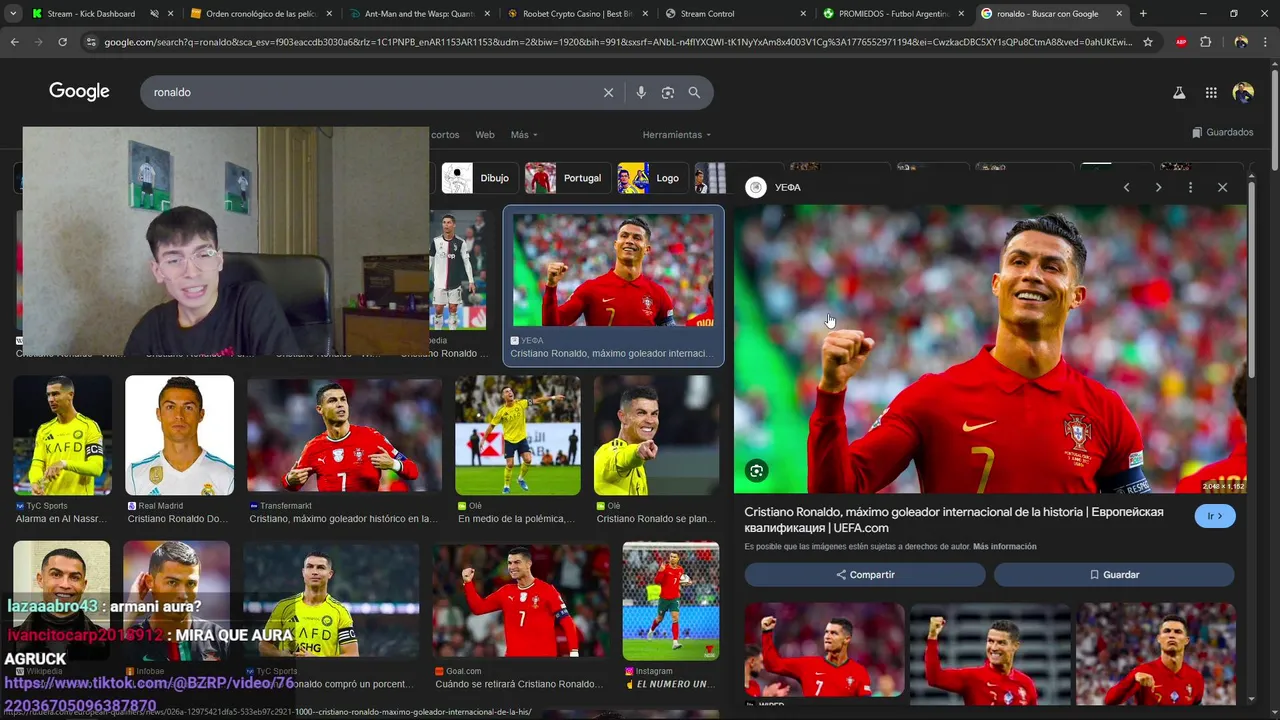
Task: Unmute the Kick Dashboard tab
Action: click(154, 14)
